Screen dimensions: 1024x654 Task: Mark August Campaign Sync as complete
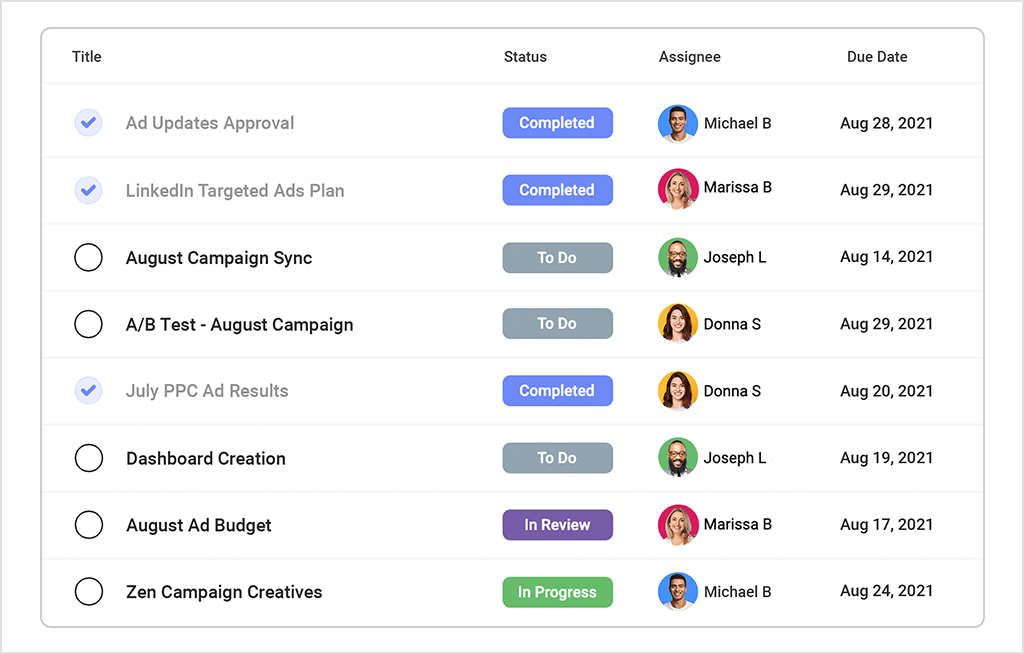[x=88, y=257]
